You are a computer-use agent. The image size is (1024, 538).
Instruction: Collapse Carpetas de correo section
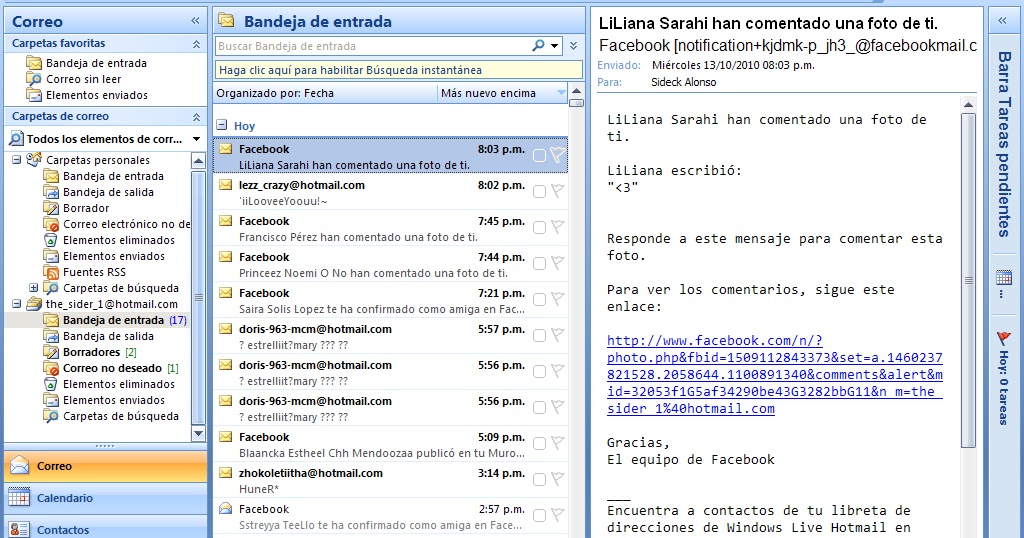click(196, 117)
